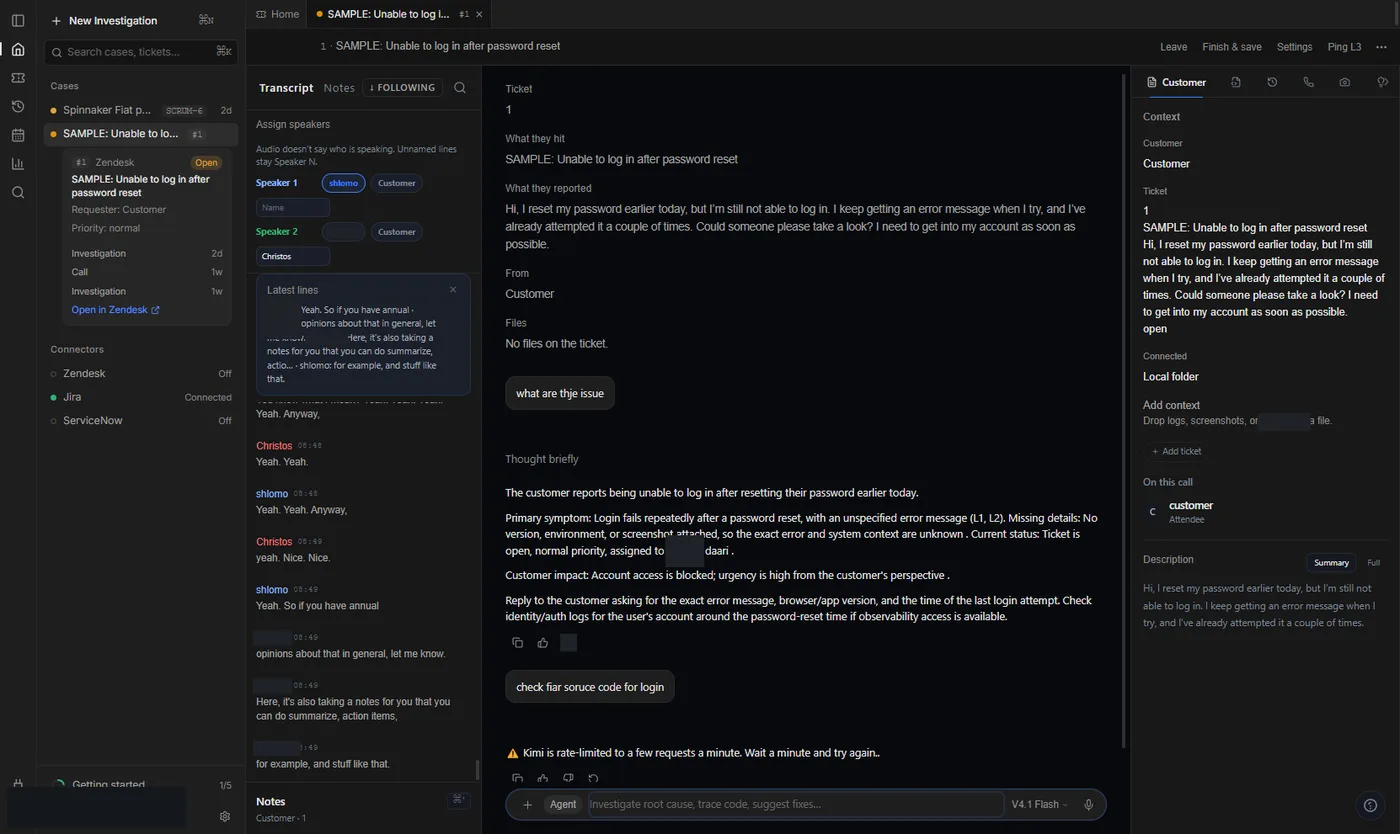Select shlomo chip for Speaker 1

(343, 183)
